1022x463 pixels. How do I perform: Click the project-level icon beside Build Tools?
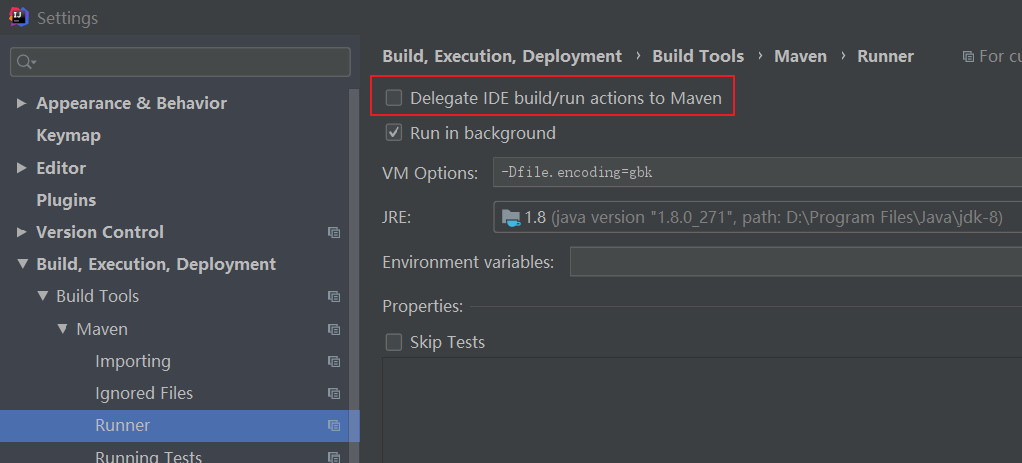pyautogui.click(x=334, y=297)
